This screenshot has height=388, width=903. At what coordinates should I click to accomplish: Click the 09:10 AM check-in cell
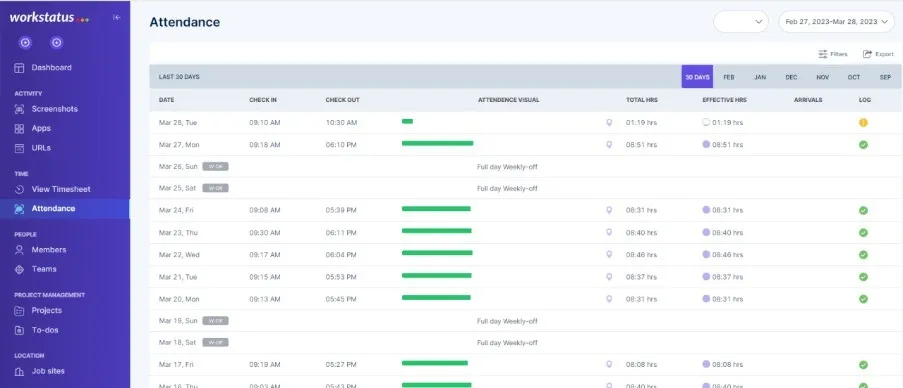click(x=265, y=123)
